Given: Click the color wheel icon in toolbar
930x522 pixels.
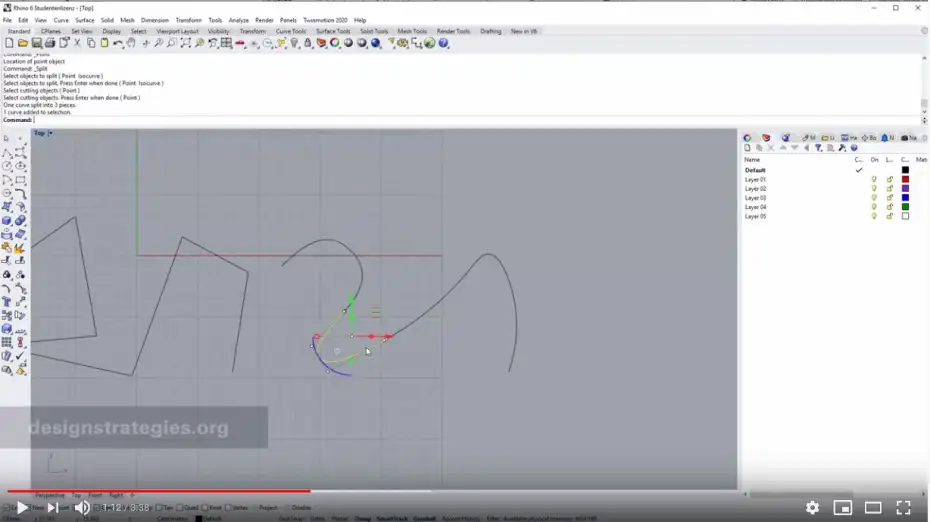Looking at the screenshot, I should 335,43.
